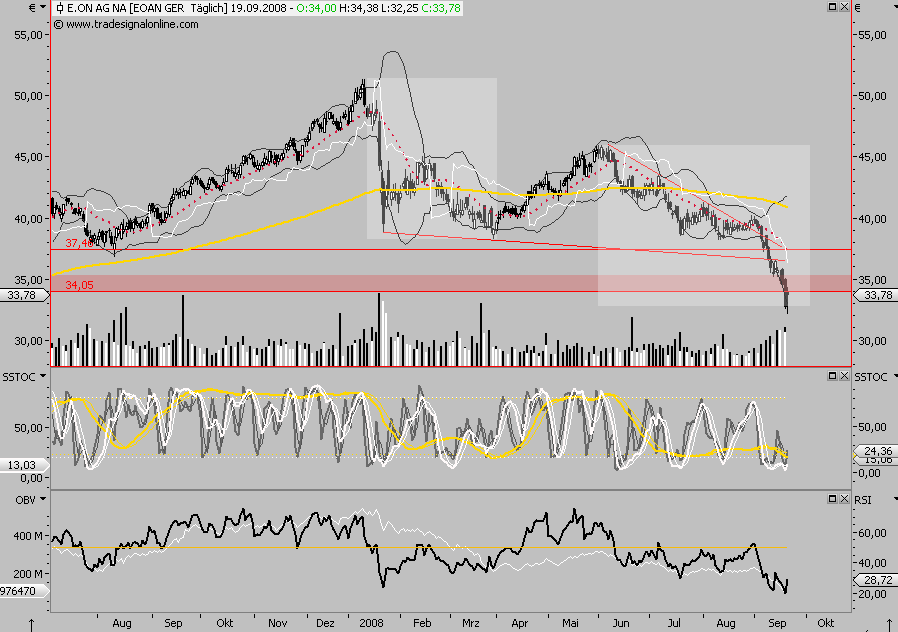
Task: Select the right-axis 33,78 price marker
Action: (x=876, y=295)
